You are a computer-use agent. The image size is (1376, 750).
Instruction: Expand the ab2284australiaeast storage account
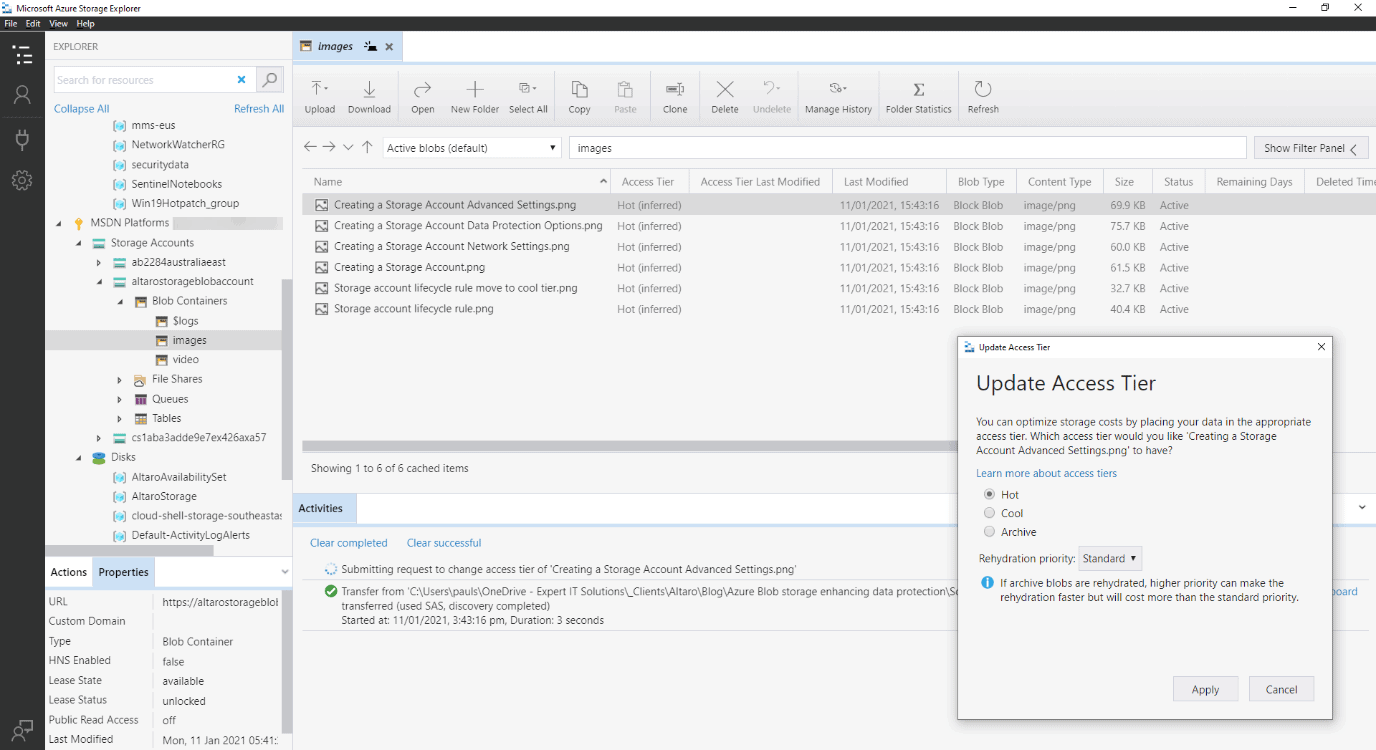[x=99, y=262]
